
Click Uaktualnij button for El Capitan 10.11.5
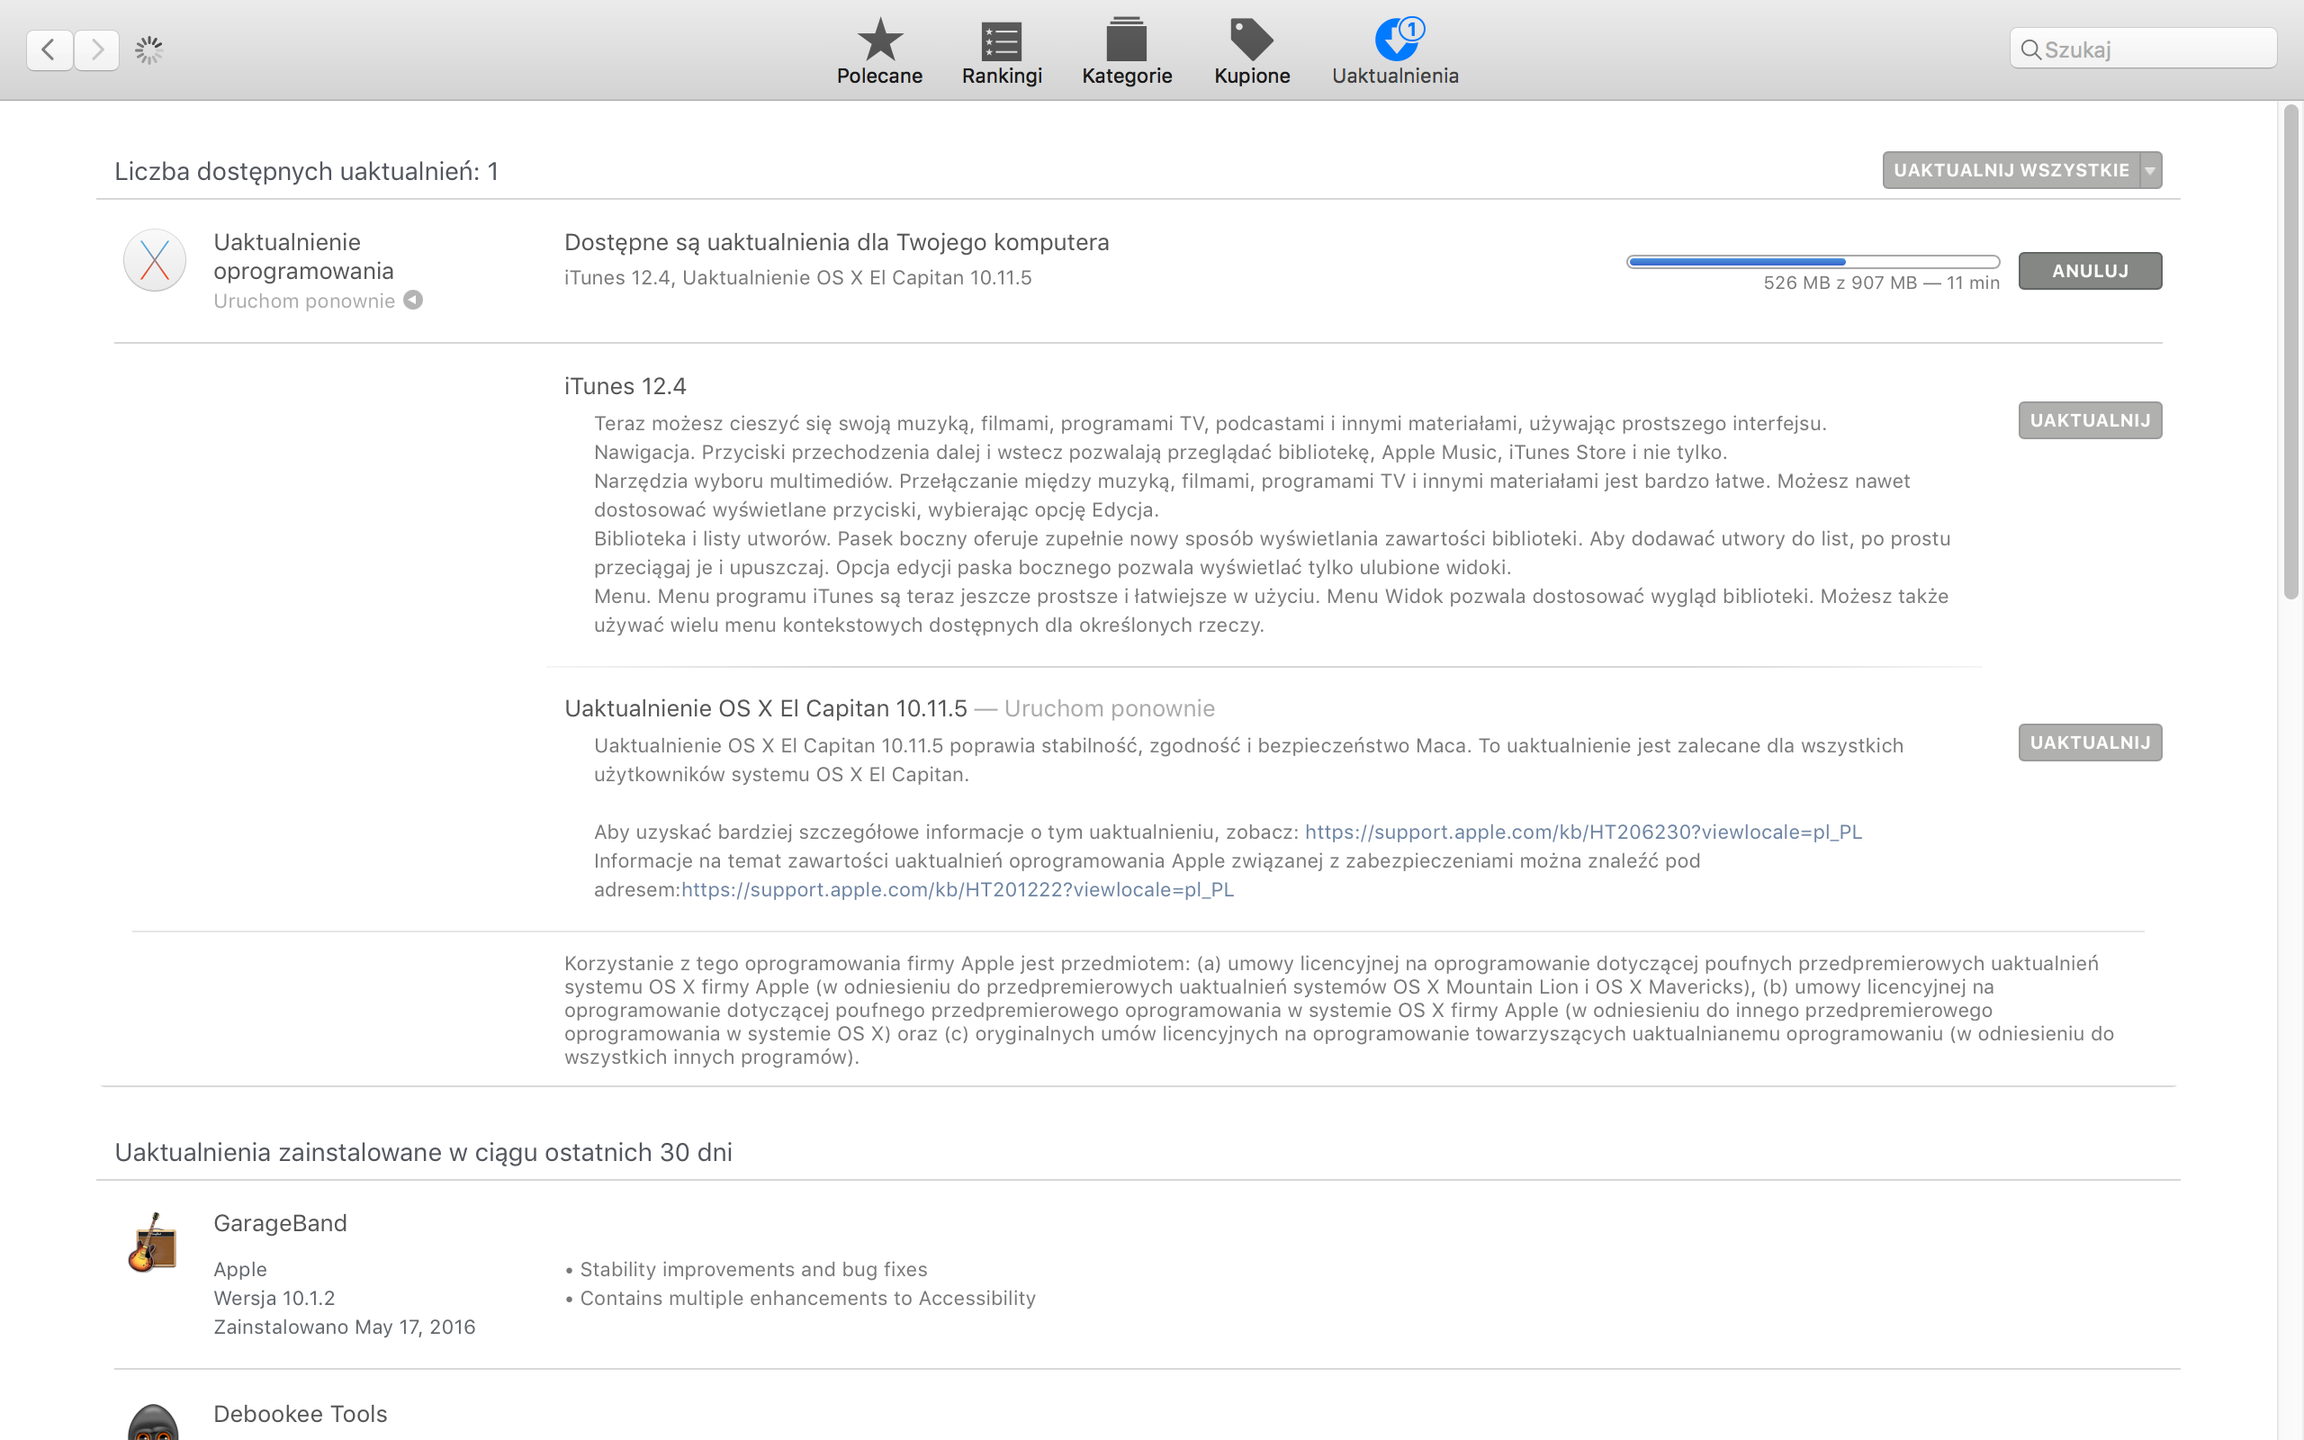[x=2090, y=742]
